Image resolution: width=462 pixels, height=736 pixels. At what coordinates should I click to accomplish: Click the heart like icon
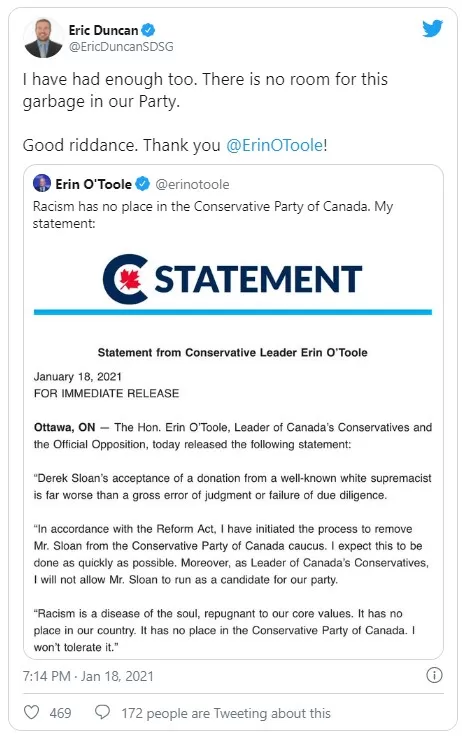click(x=31, y=713)
